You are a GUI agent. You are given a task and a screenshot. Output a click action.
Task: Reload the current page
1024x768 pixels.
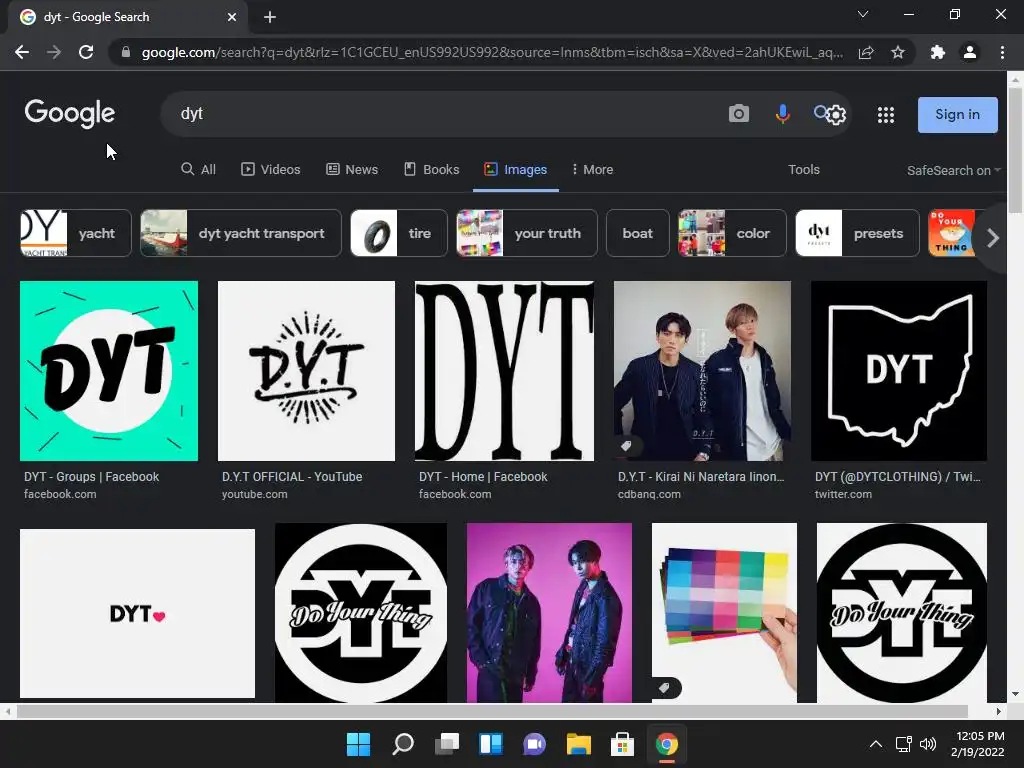point(86,52)
